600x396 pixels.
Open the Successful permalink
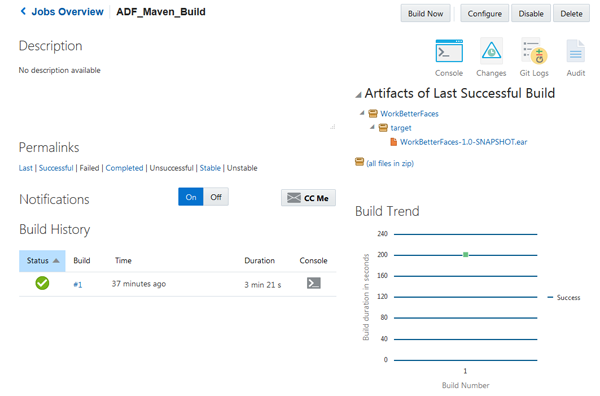[56, 168]
